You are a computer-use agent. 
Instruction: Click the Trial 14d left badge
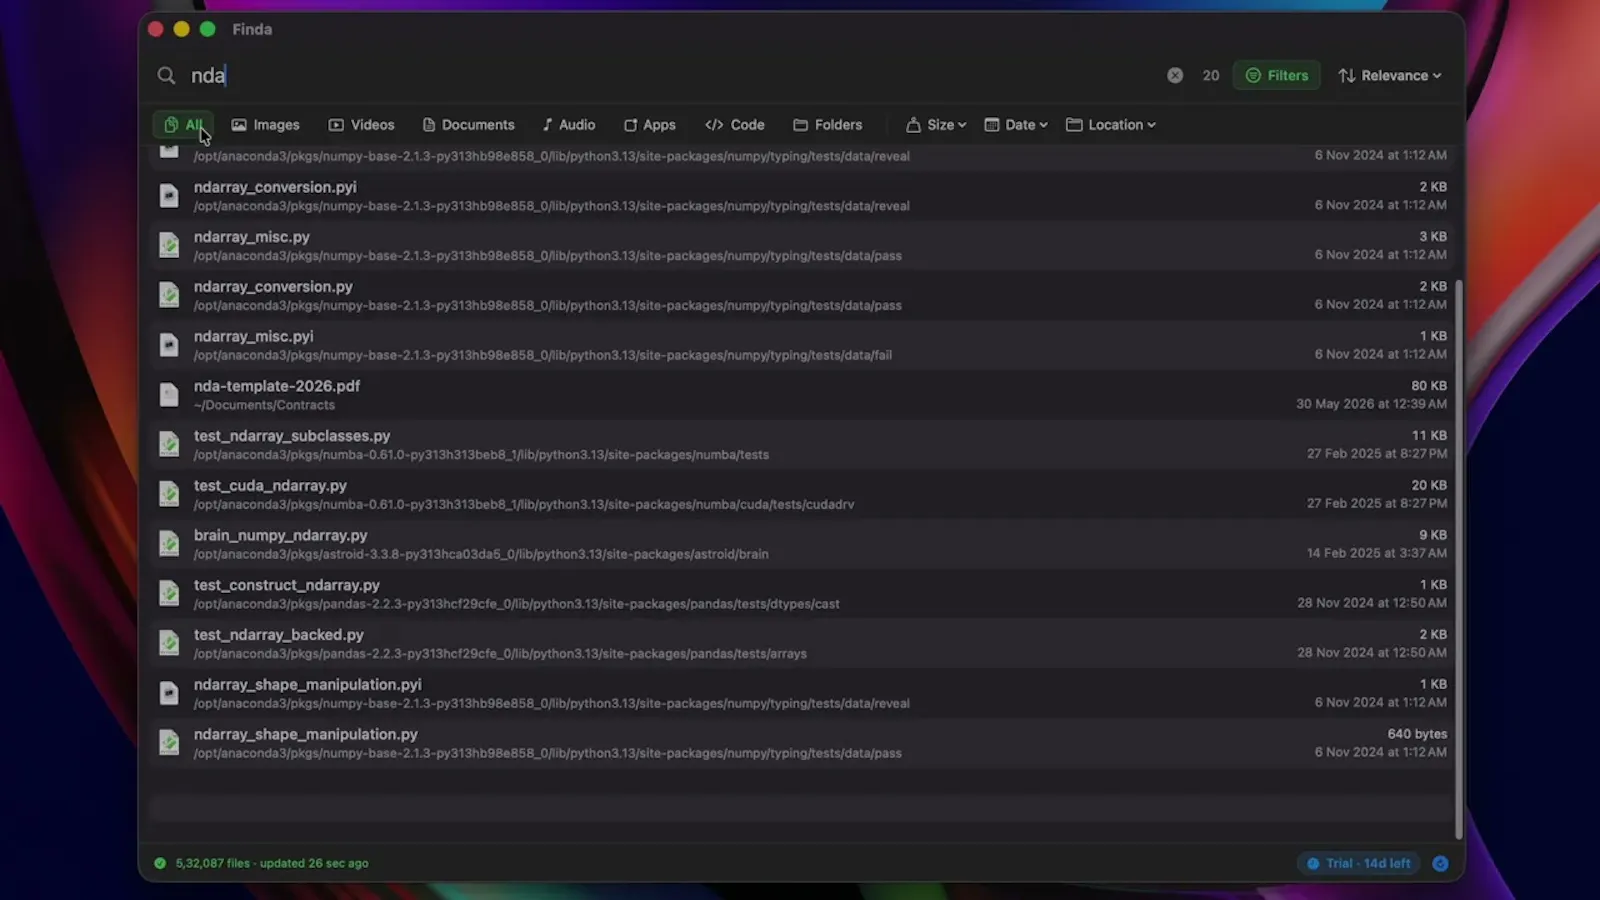tap(1358, 863)
